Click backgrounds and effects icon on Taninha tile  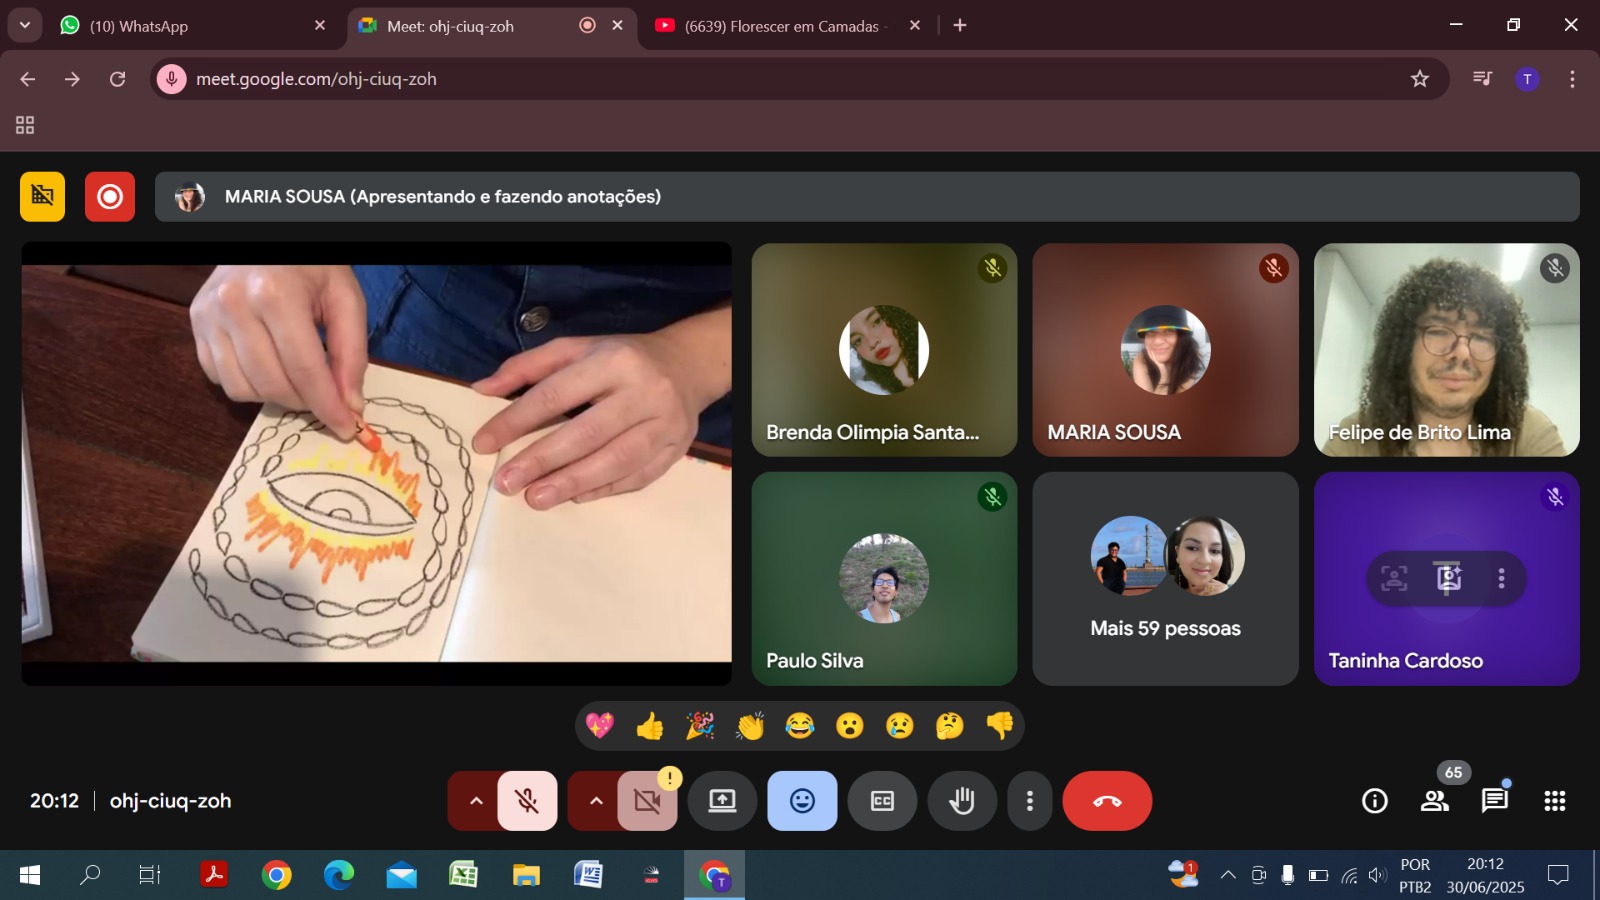1448,578
